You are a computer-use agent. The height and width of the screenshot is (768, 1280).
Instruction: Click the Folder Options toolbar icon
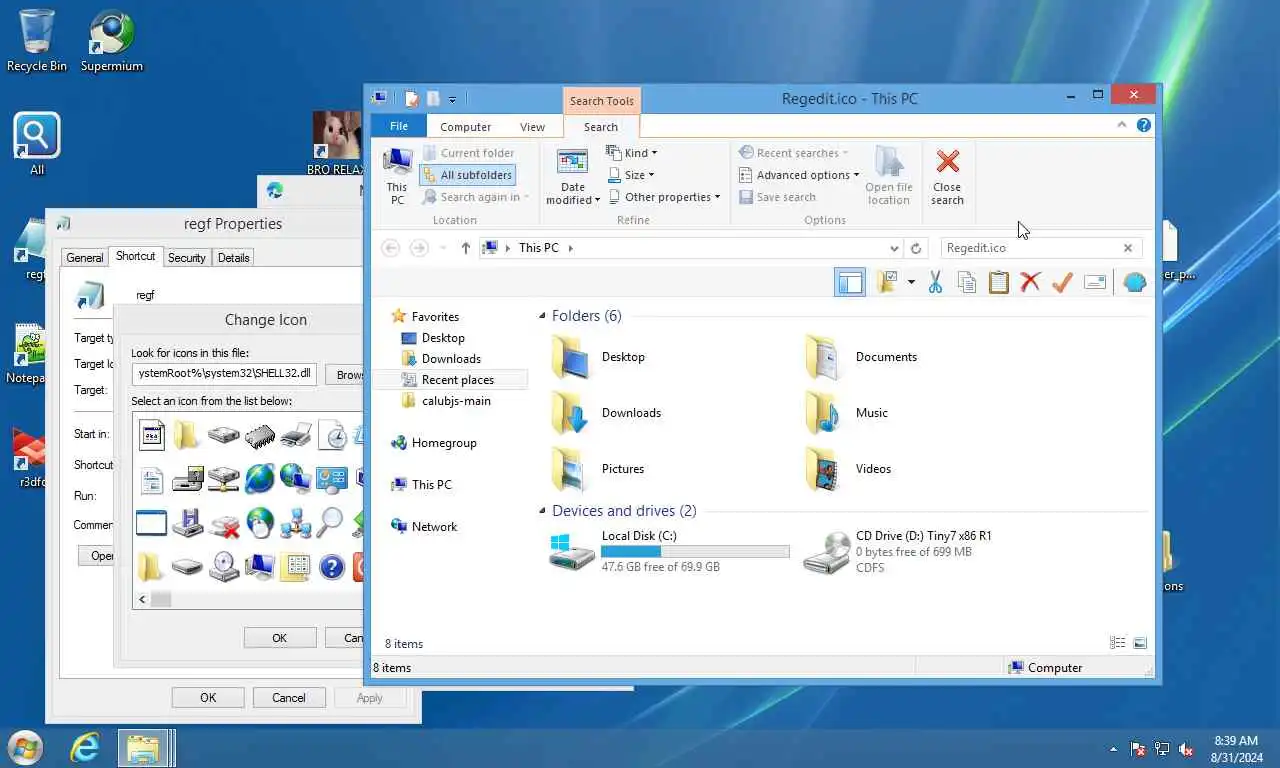coord(886,283)
